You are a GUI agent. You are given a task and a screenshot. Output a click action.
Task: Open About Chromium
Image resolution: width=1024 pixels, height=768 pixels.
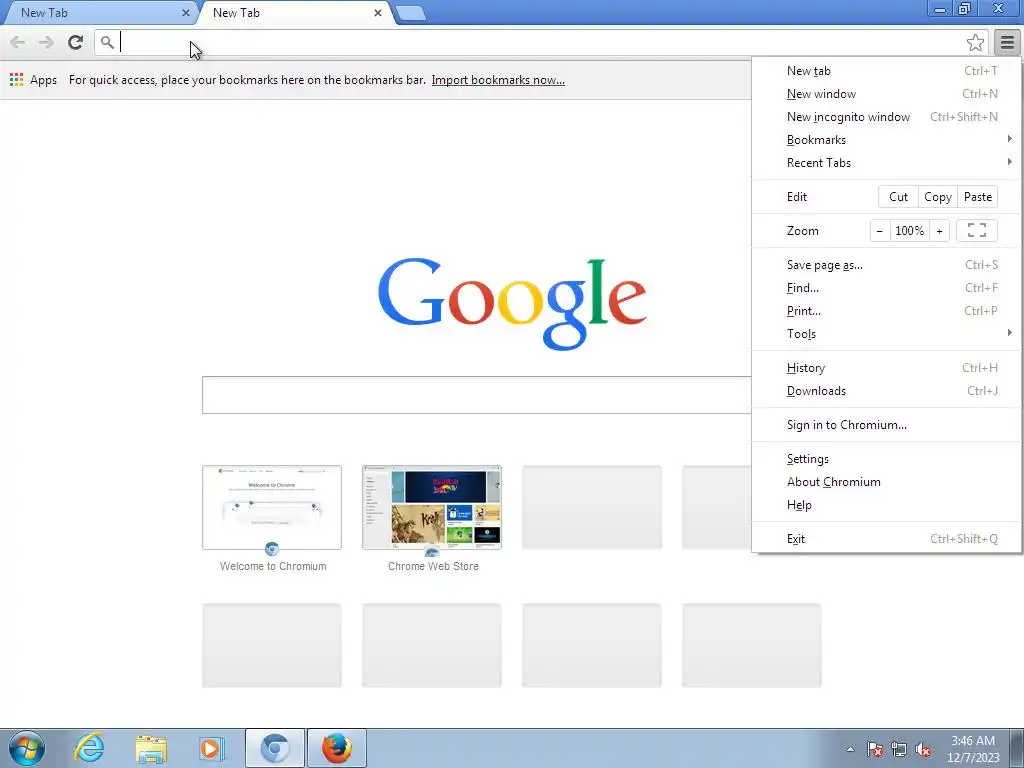click(x=887, y=482)
